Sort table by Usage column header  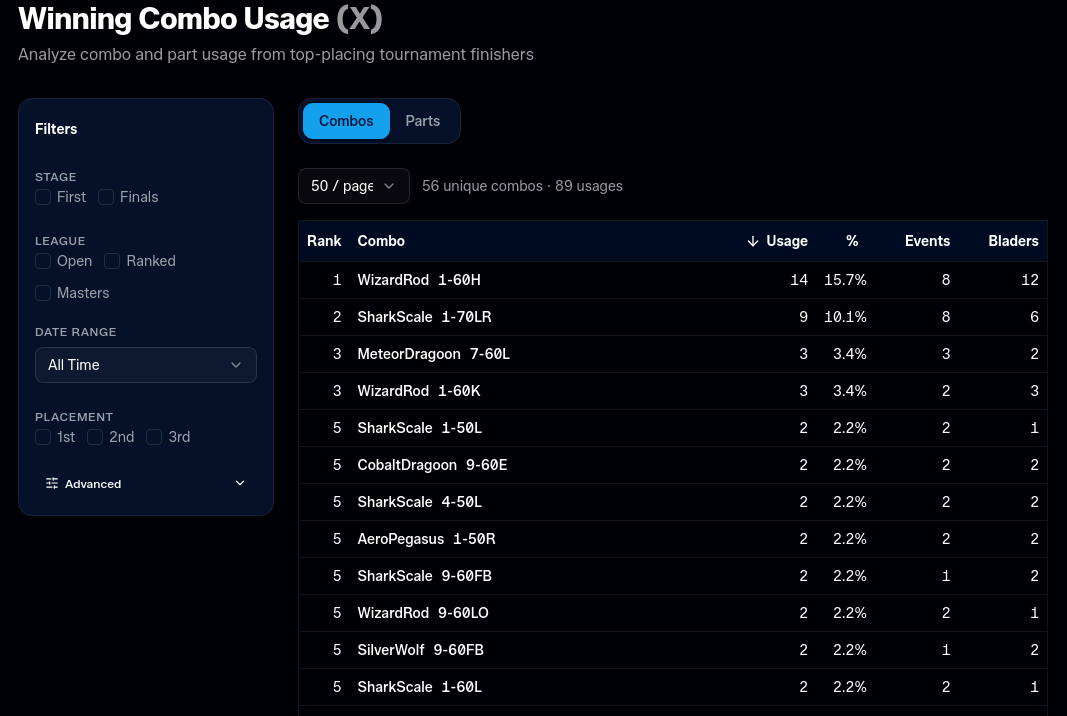787,241
